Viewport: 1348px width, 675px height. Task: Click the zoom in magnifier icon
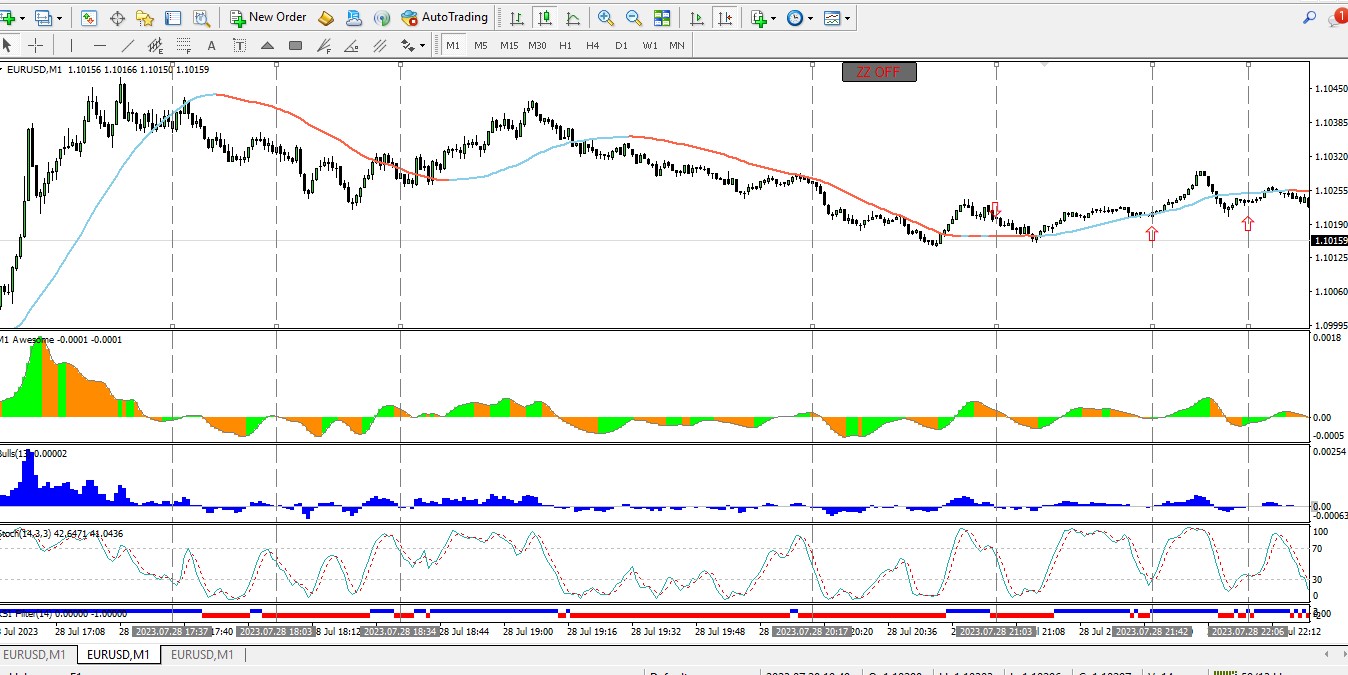pos(605,17)
